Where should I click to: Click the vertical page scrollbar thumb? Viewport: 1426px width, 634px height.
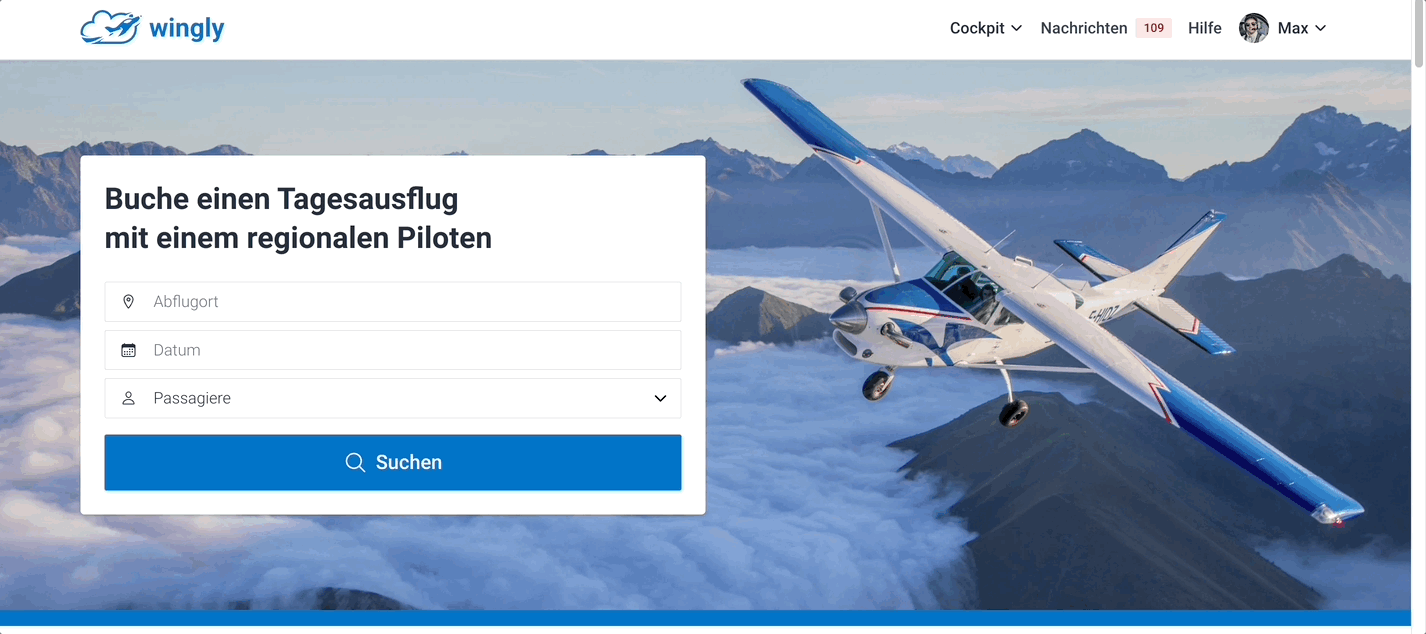coord(1418,35)
